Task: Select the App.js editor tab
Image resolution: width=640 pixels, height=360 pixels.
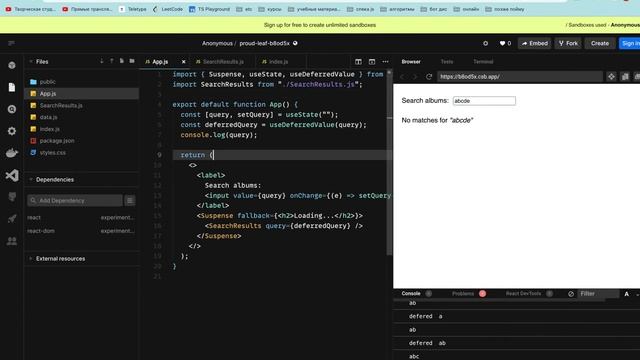Action: coord(160,62)
